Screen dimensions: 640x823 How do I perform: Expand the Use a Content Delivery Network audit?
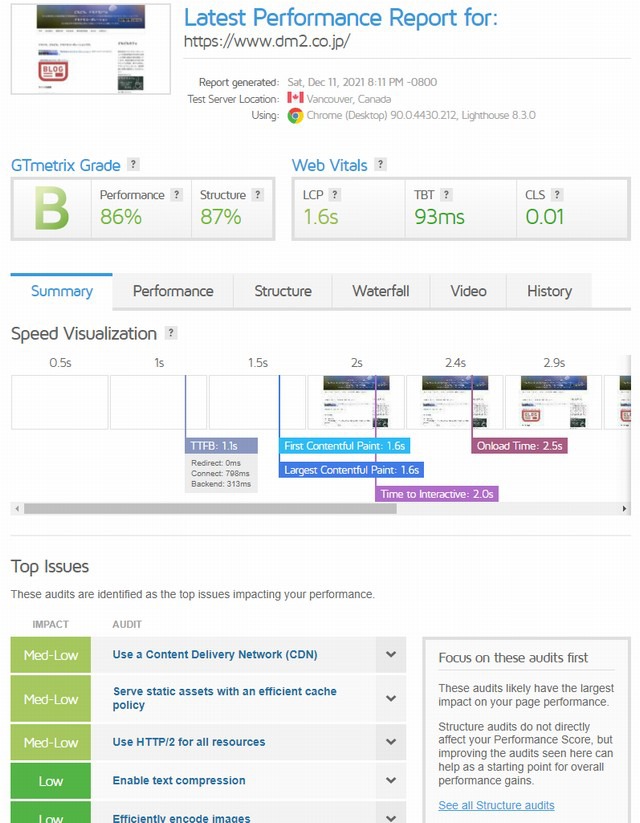tap(391, 655)
